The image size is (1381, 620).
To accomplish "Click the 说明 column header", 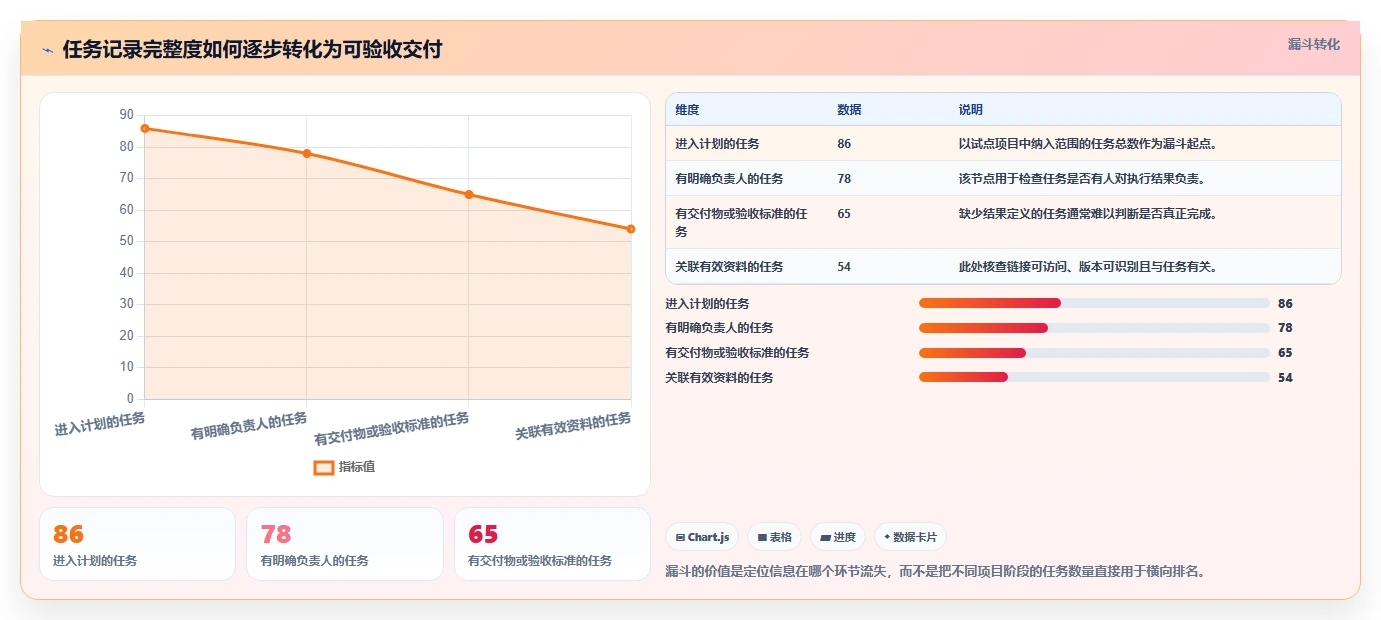I will click(x=970, y=110).
